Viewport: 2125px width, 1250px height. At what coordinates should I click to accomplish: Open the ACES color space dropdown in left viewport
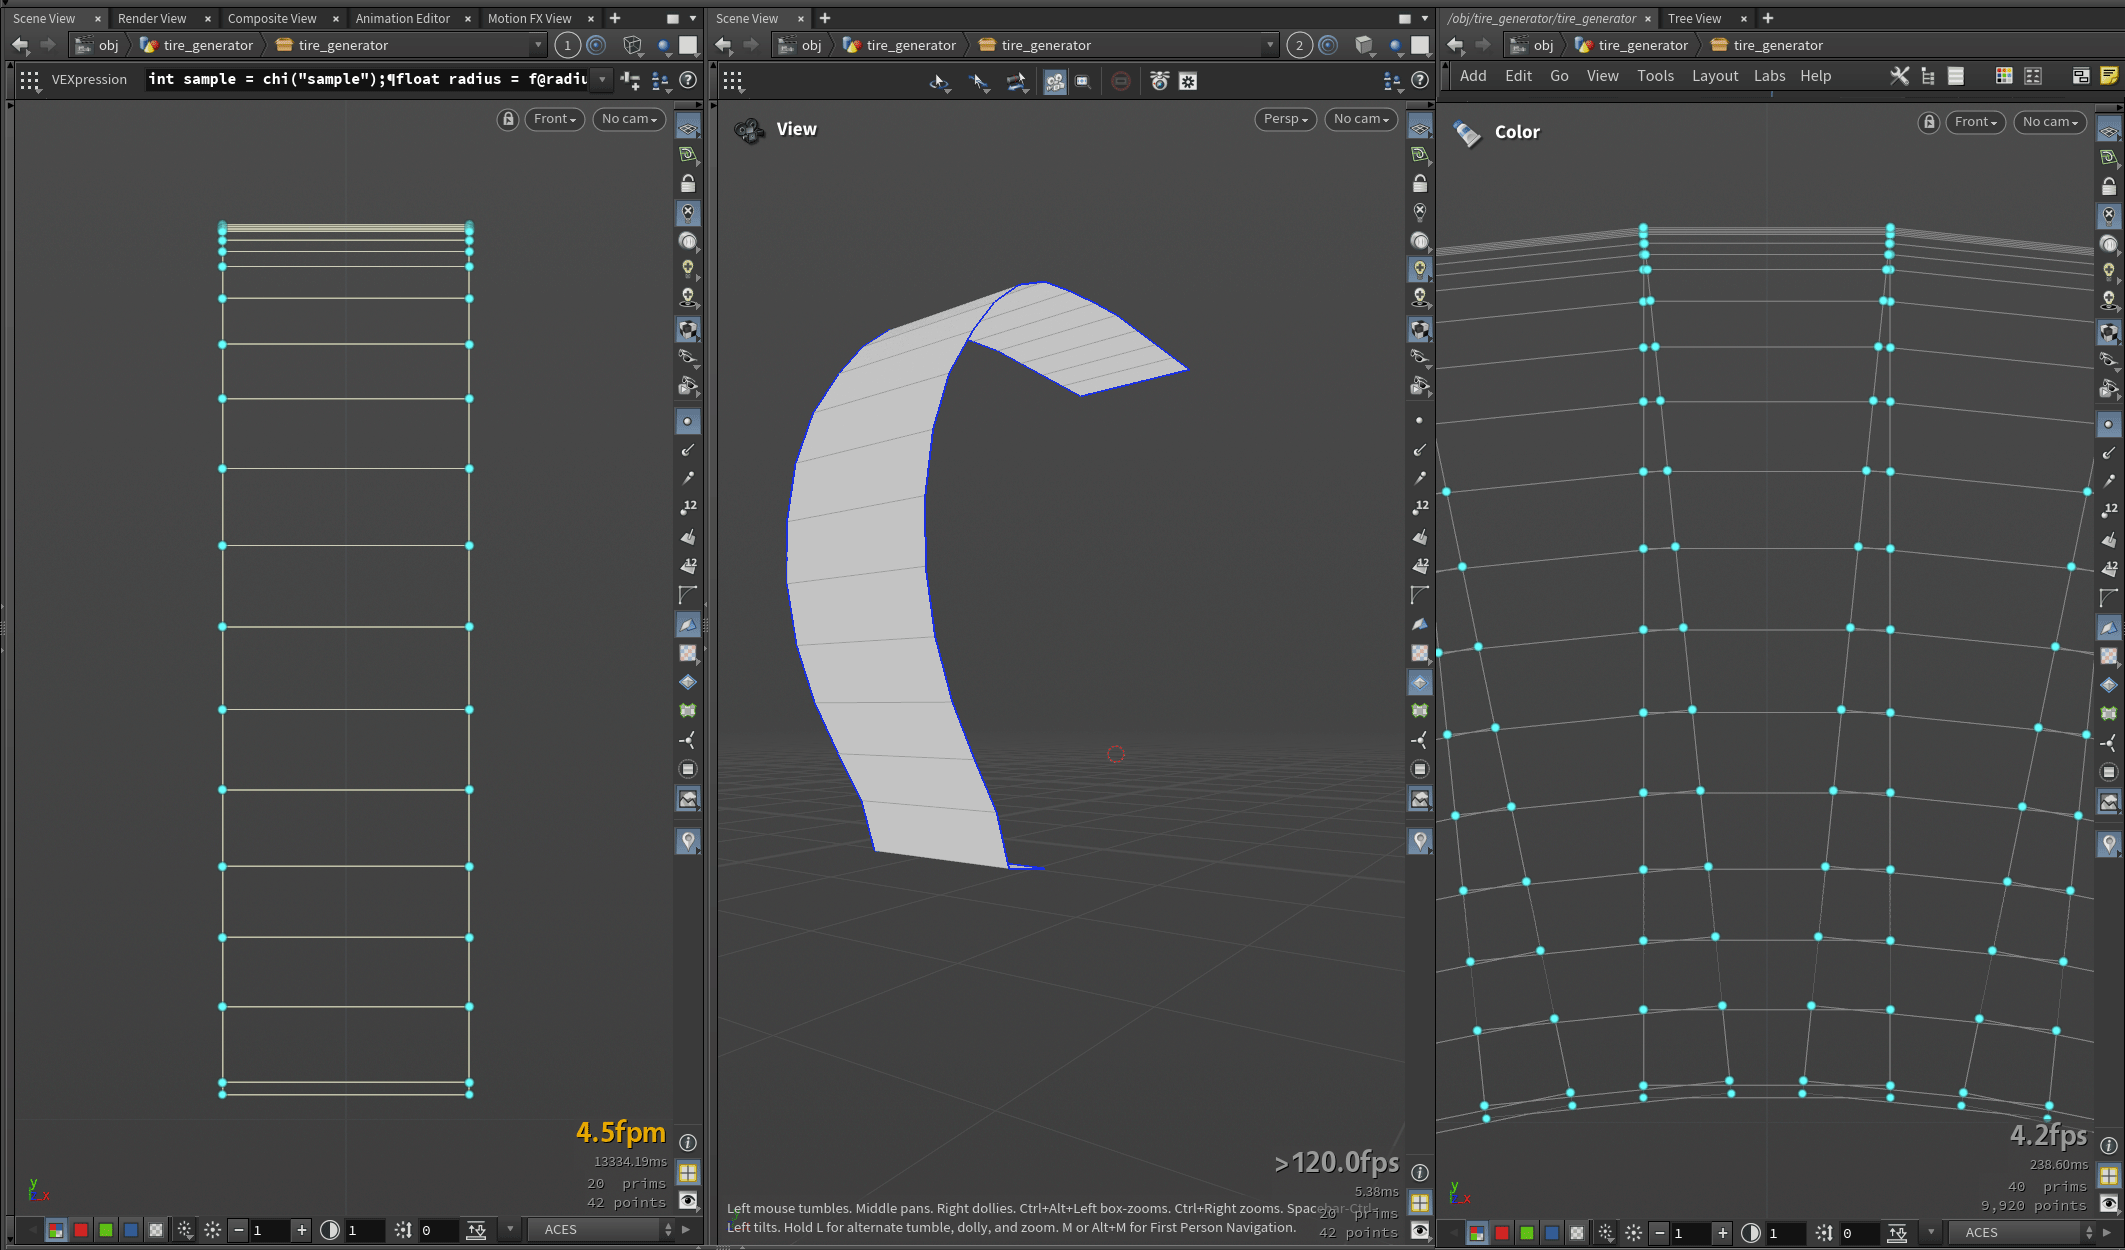[x=602, y=1230]
